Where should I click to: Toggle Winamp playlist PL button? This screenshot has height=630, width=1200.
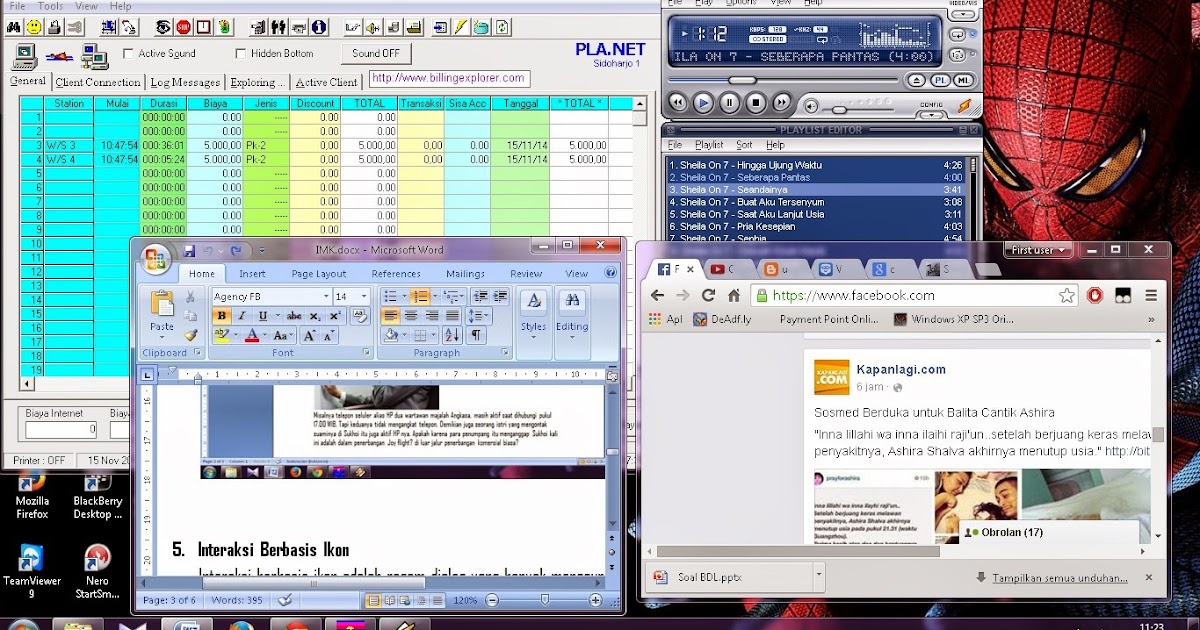(940, 80)
